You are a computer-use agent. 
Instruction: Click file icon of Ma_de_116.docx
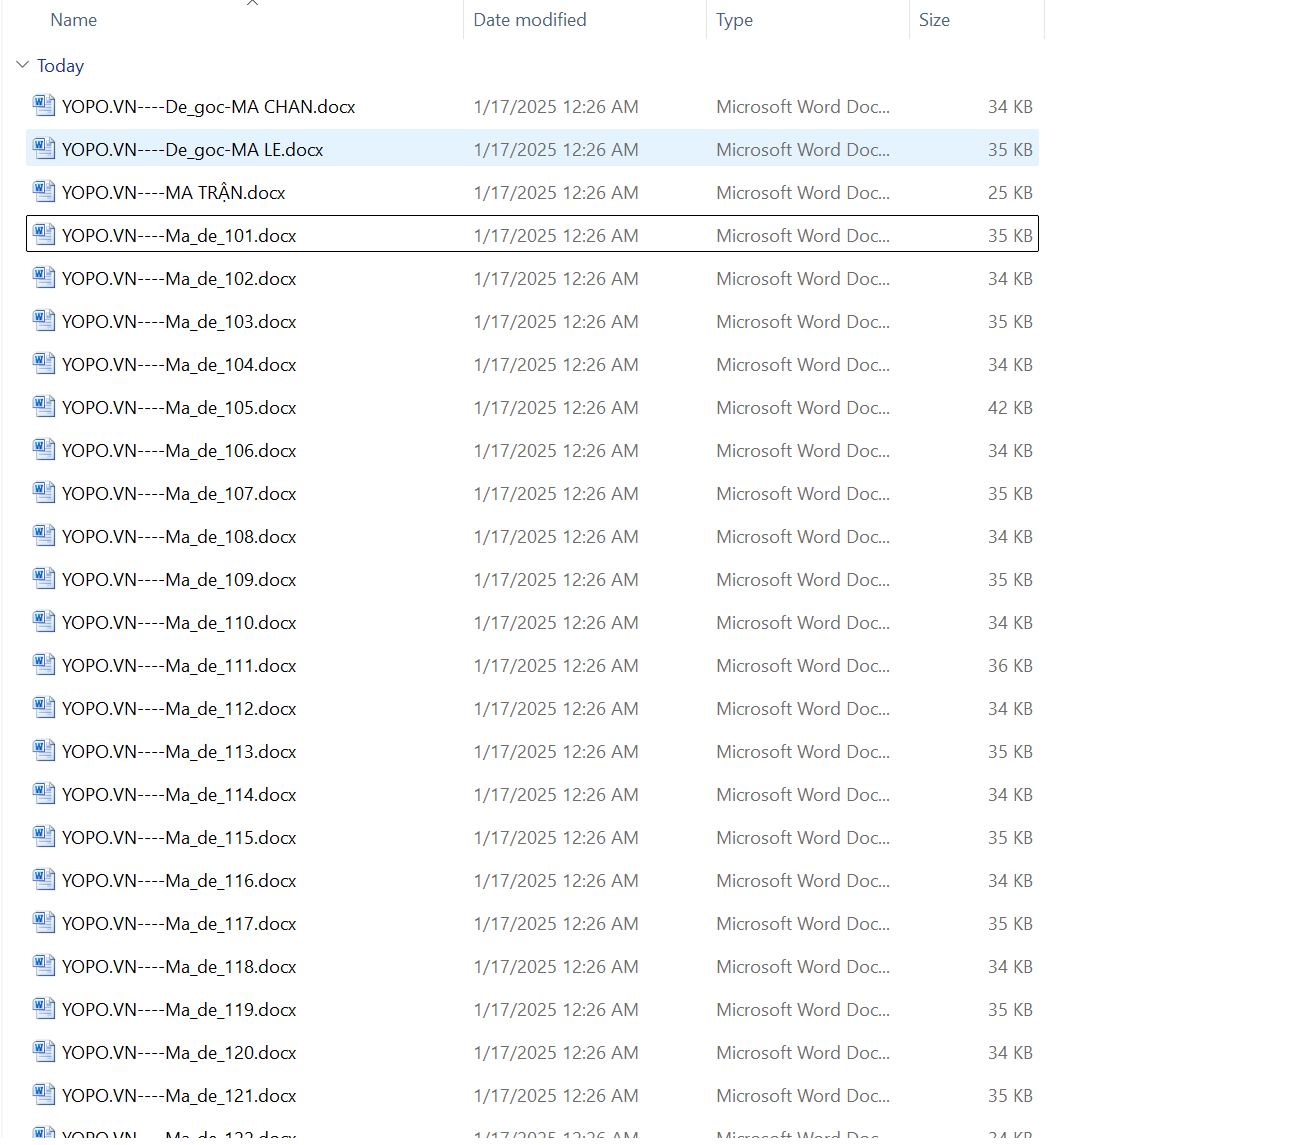pyautogui.click(x=43, y=879)
